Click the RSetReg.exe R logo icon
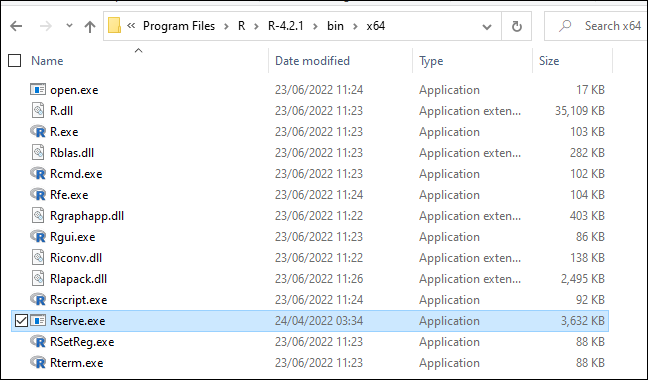Viewport: 648px width, 380px height. [x=38, y=342]
